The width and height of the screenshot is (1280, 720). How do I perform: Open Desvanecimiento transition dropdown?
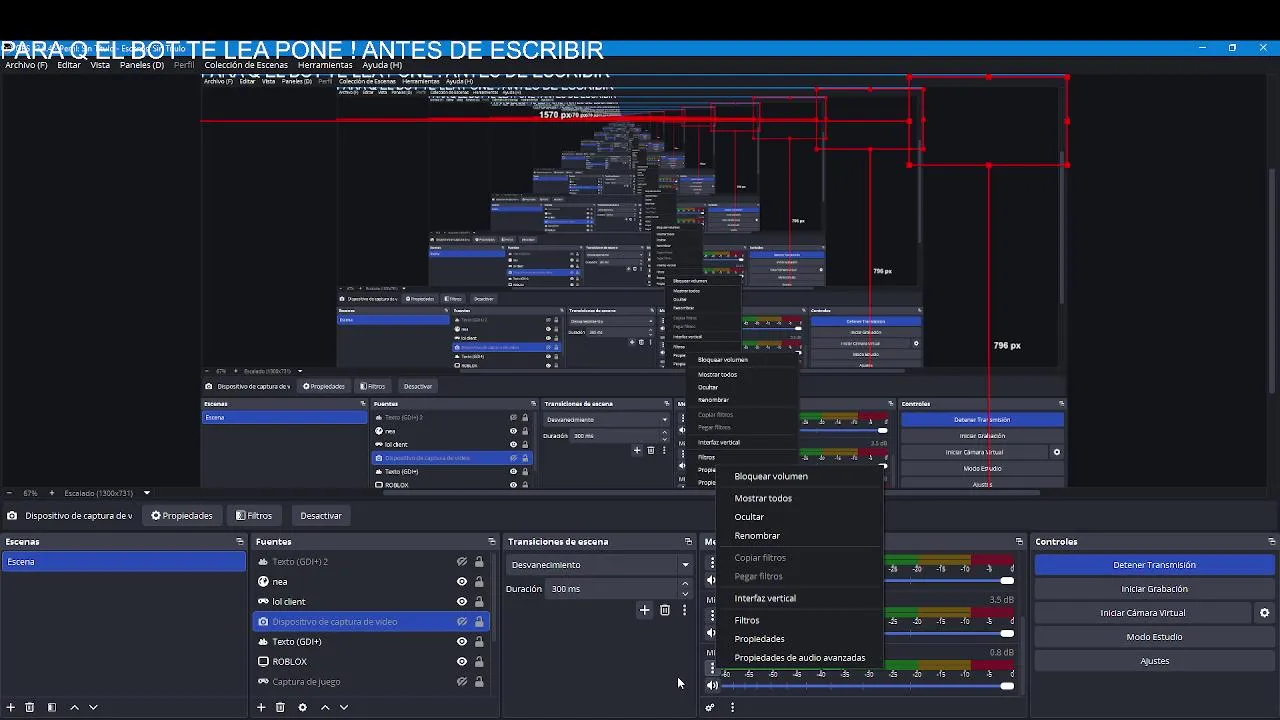coord(599,565)
